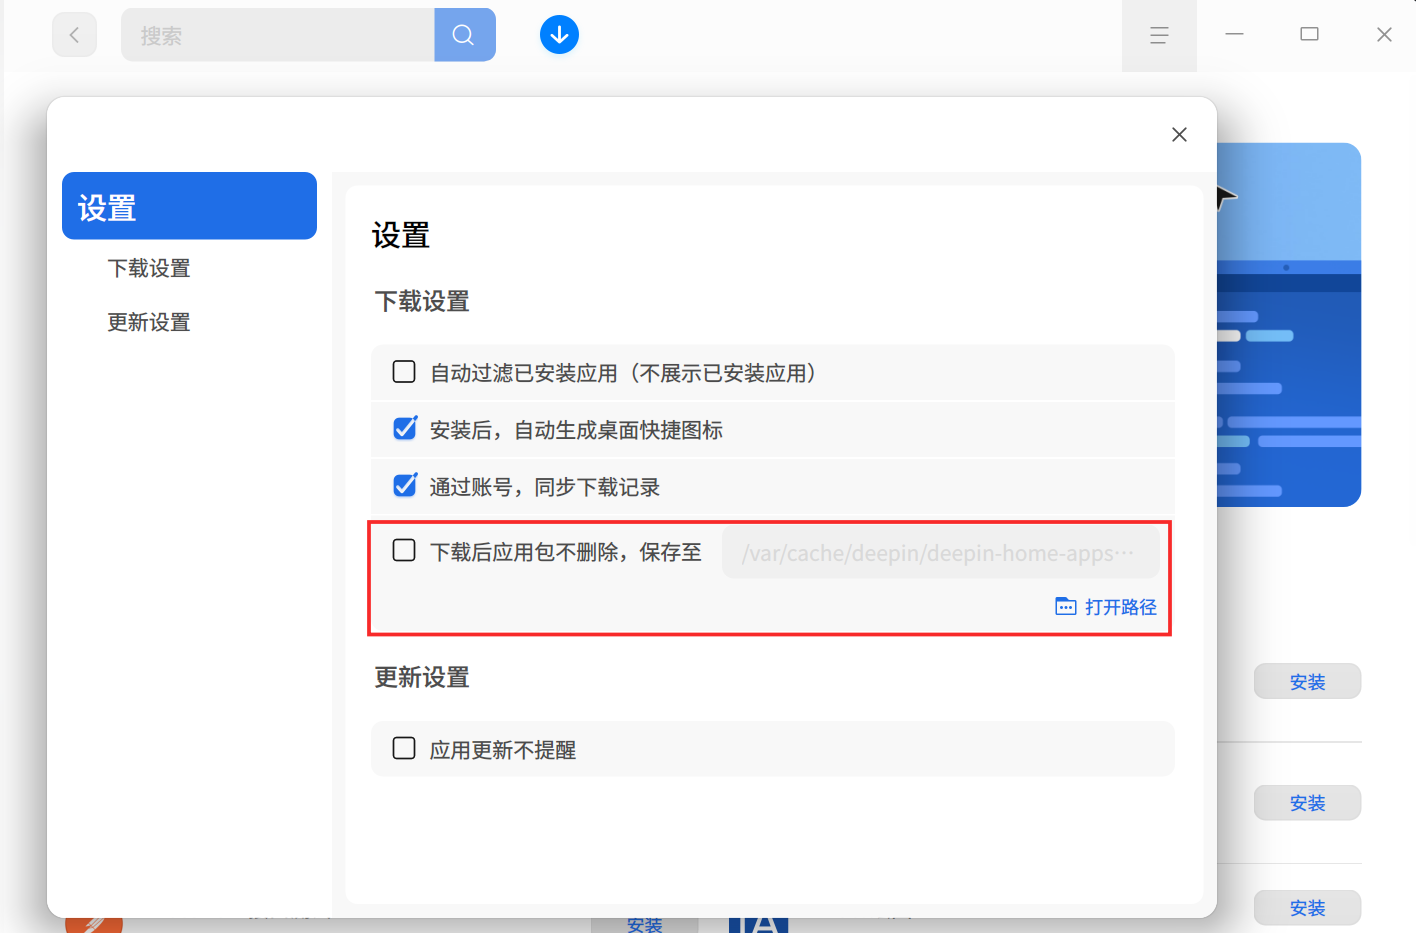Click the back arrow button
1416x933 pixels.
click(74, 35)
